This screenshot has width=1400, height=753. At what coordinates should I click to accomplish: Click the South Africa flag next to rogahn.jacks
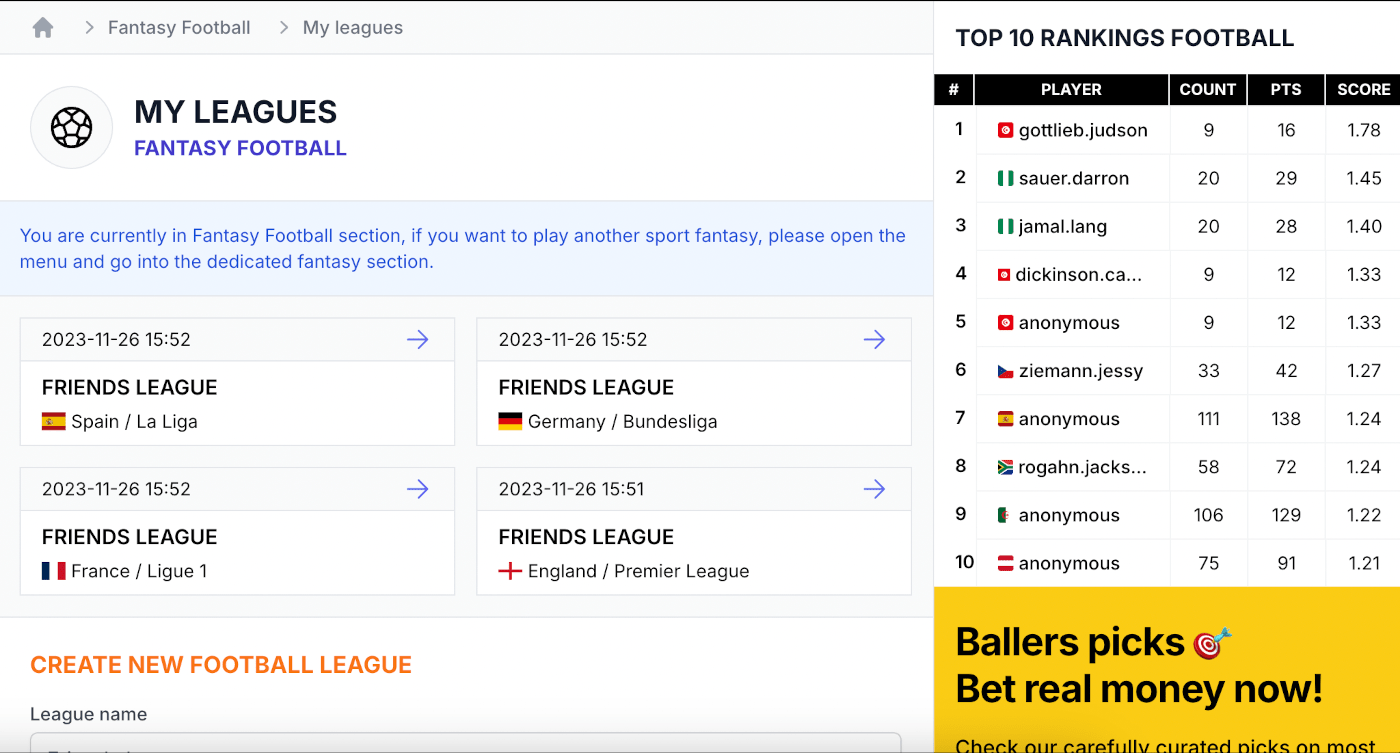pos(1005,466)
